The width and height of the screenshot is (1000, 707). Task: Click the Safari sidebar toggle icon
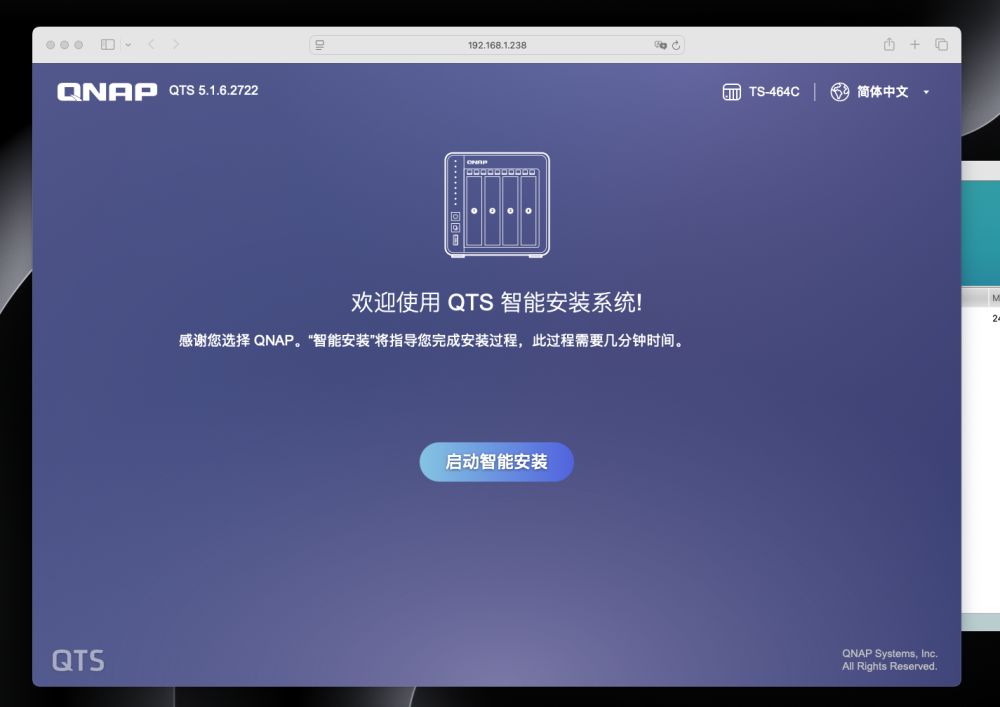pyautogui.click(x=108, y=44)
